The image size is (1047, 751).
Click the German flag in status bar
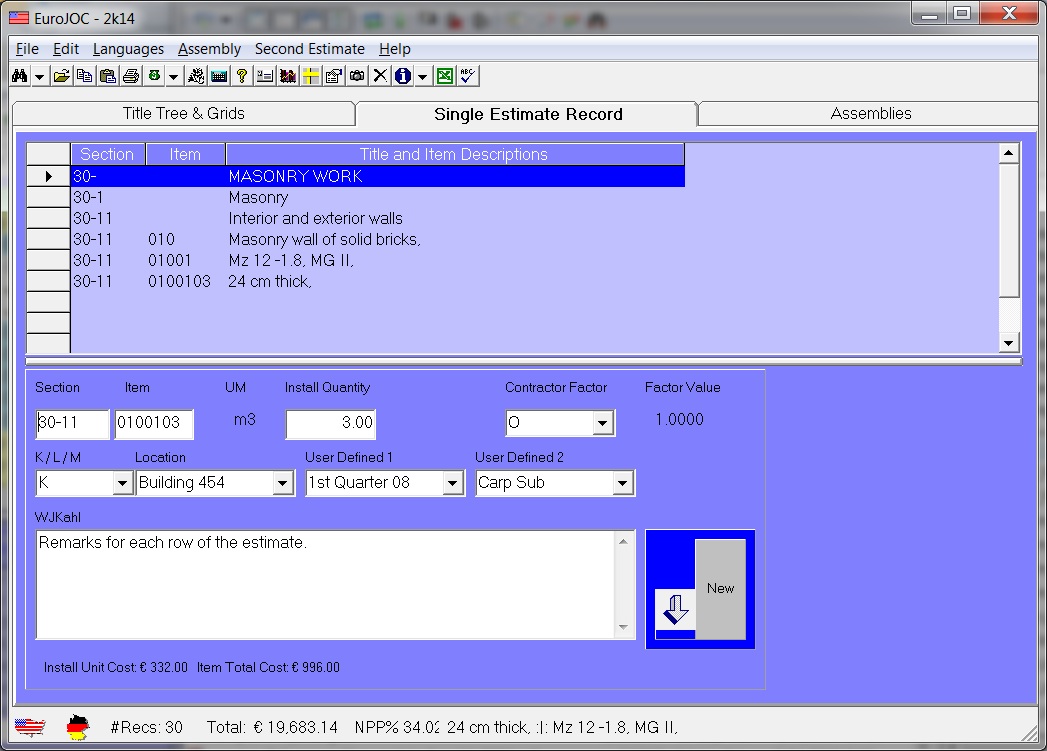pos(78,727)
